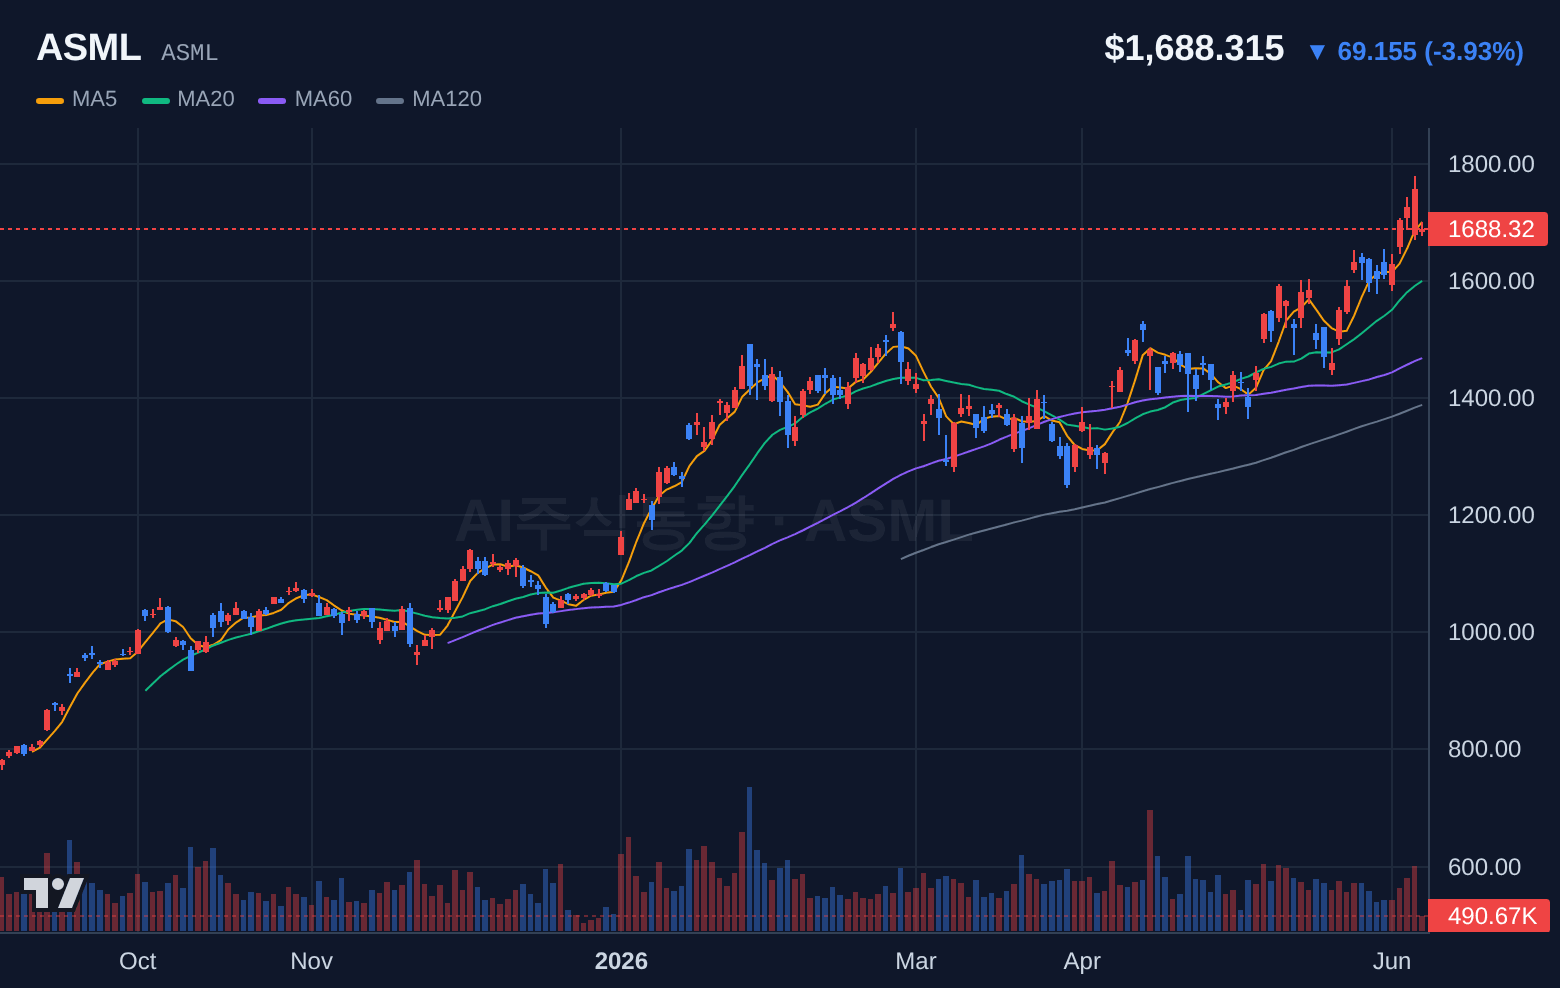This screenshot has width=1560, height=988.
Task: Click the 1600.00 price axis label
Action: point(1491,281)
